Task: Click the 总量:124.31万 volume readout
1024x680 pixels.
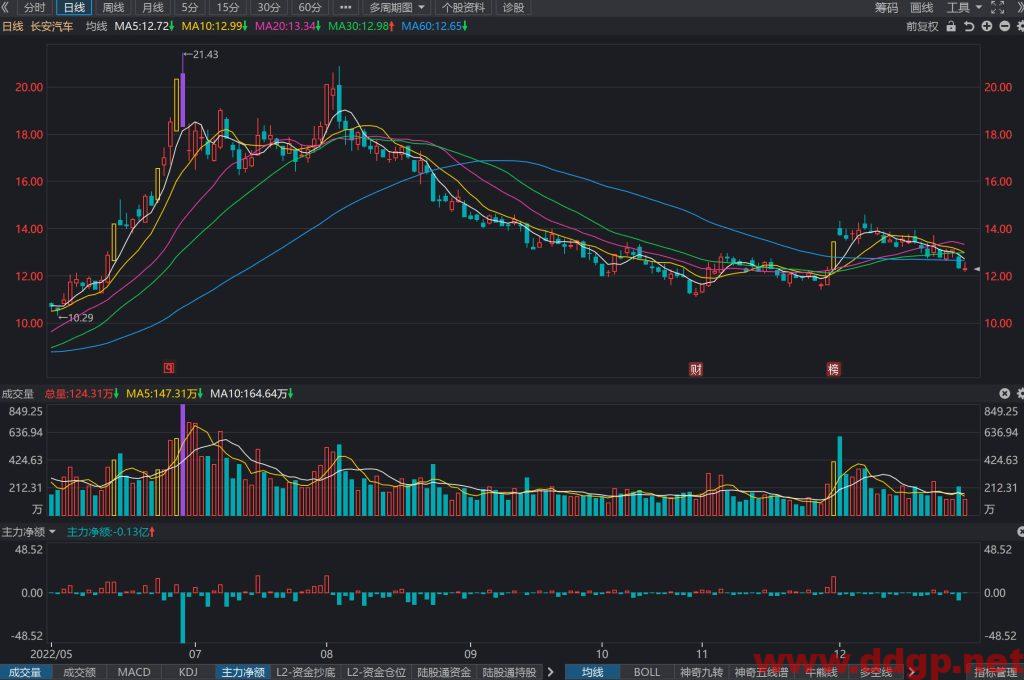Action: coord(82,393)
